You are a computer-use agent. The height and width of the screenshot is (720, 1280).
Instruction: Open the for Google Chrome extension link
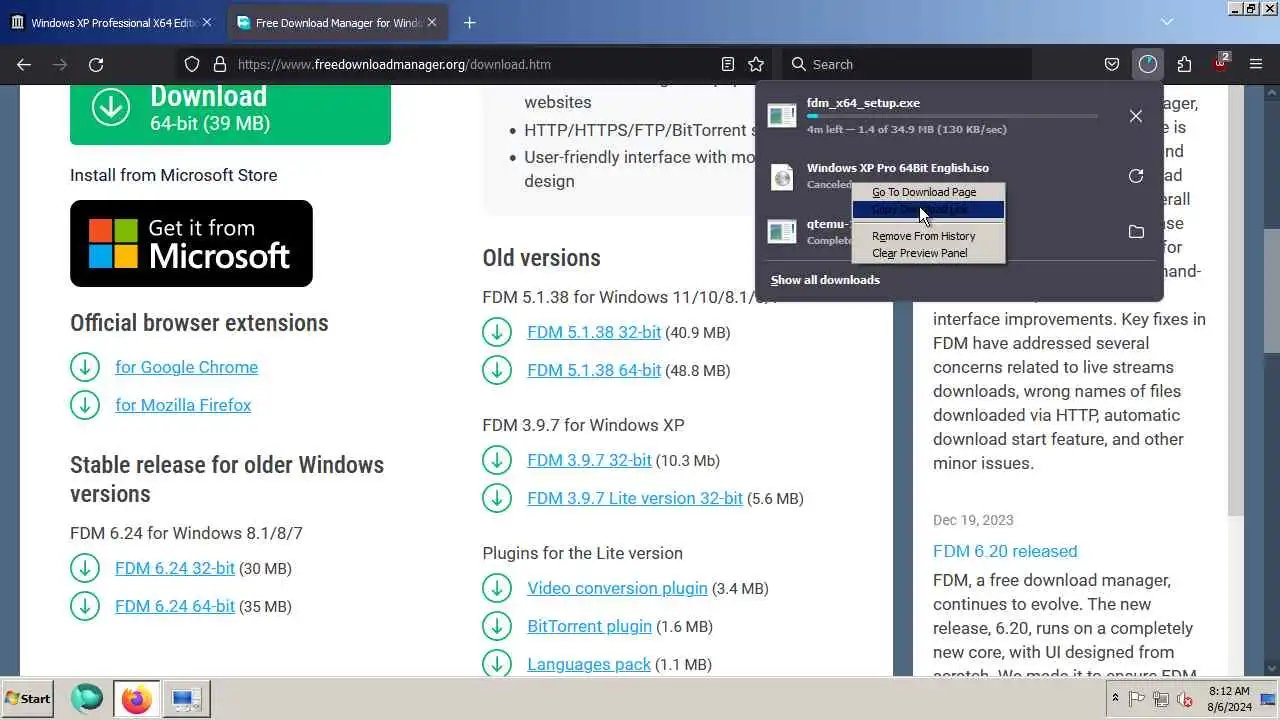(186, 367)
